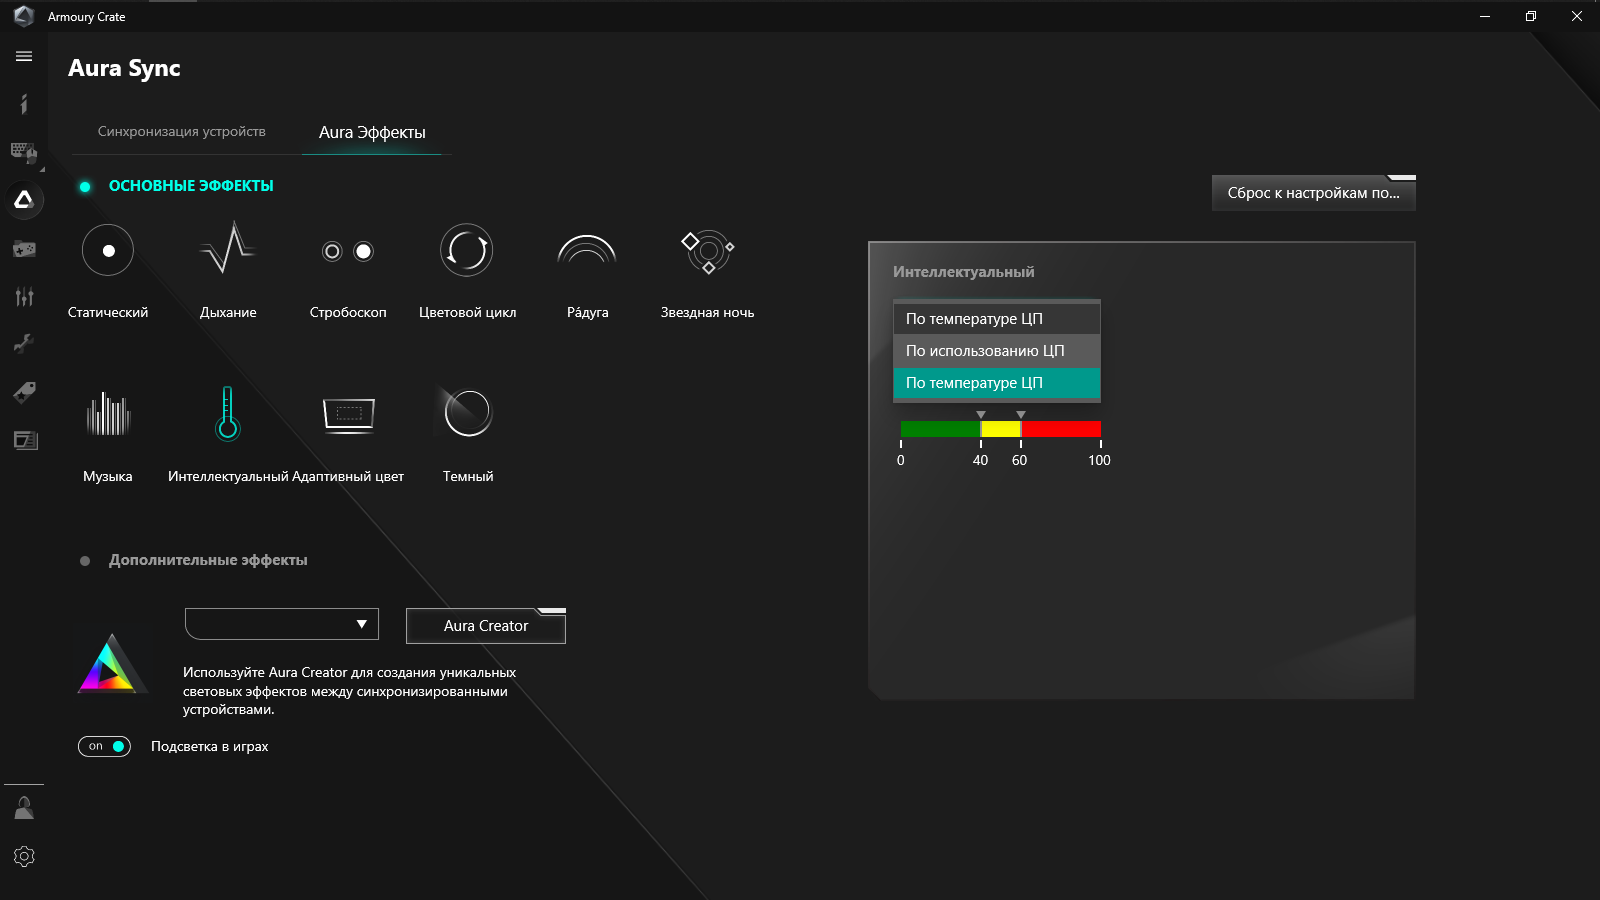Switch to the Aura Эффекты tab
Image resolution: width=1600 pixels, height=900 pixels.
point(372,132)
